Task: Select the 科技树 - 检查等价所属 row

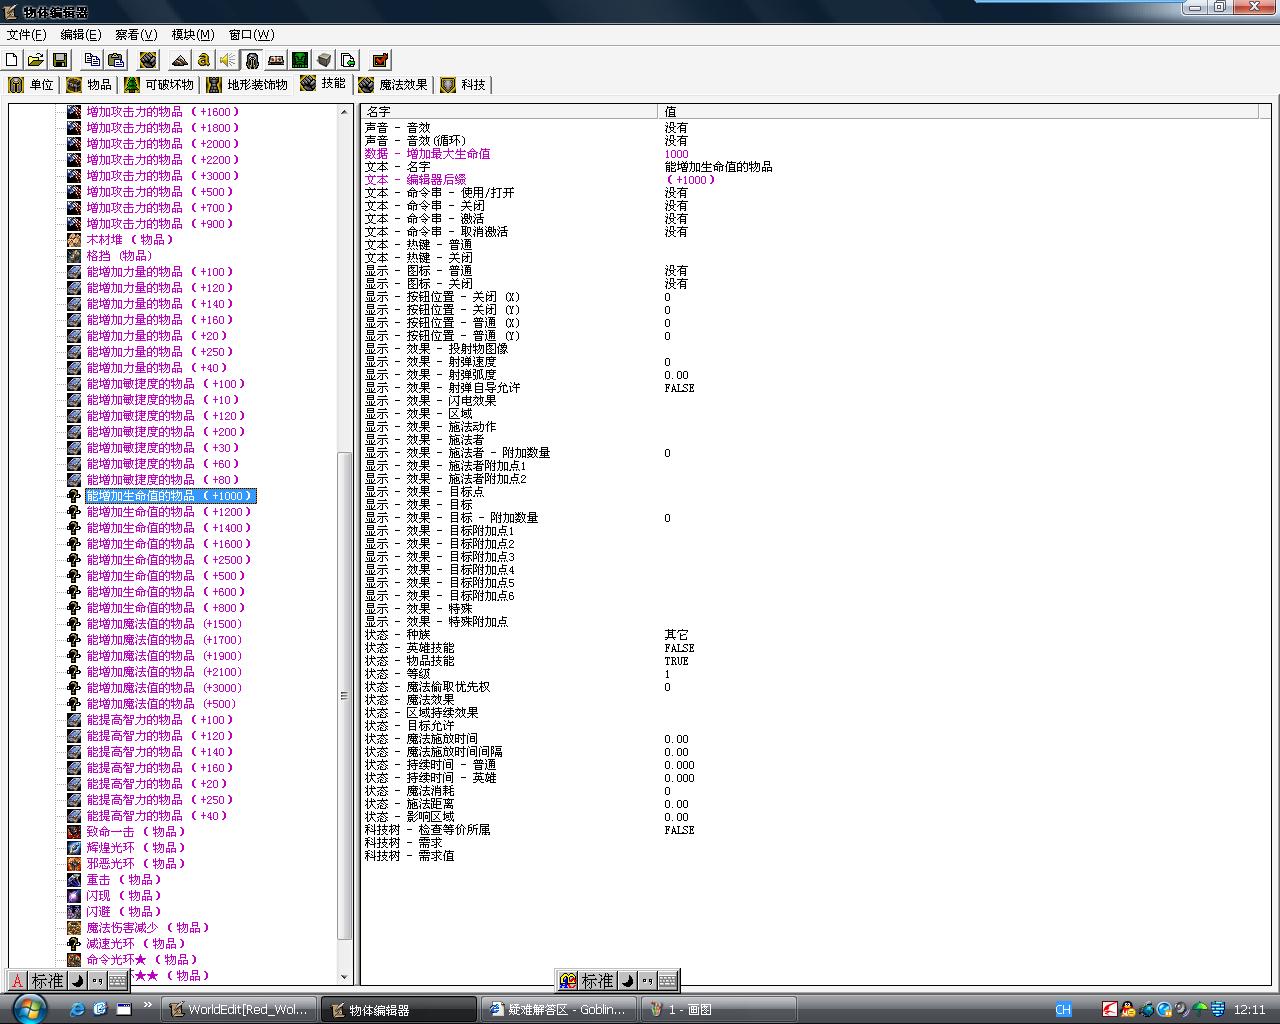Action: pos(814,830)
